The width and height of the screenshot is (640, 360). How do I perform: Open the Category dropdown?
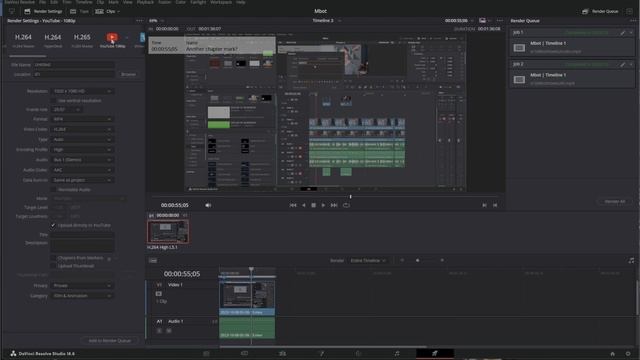[x=82, y=296]
